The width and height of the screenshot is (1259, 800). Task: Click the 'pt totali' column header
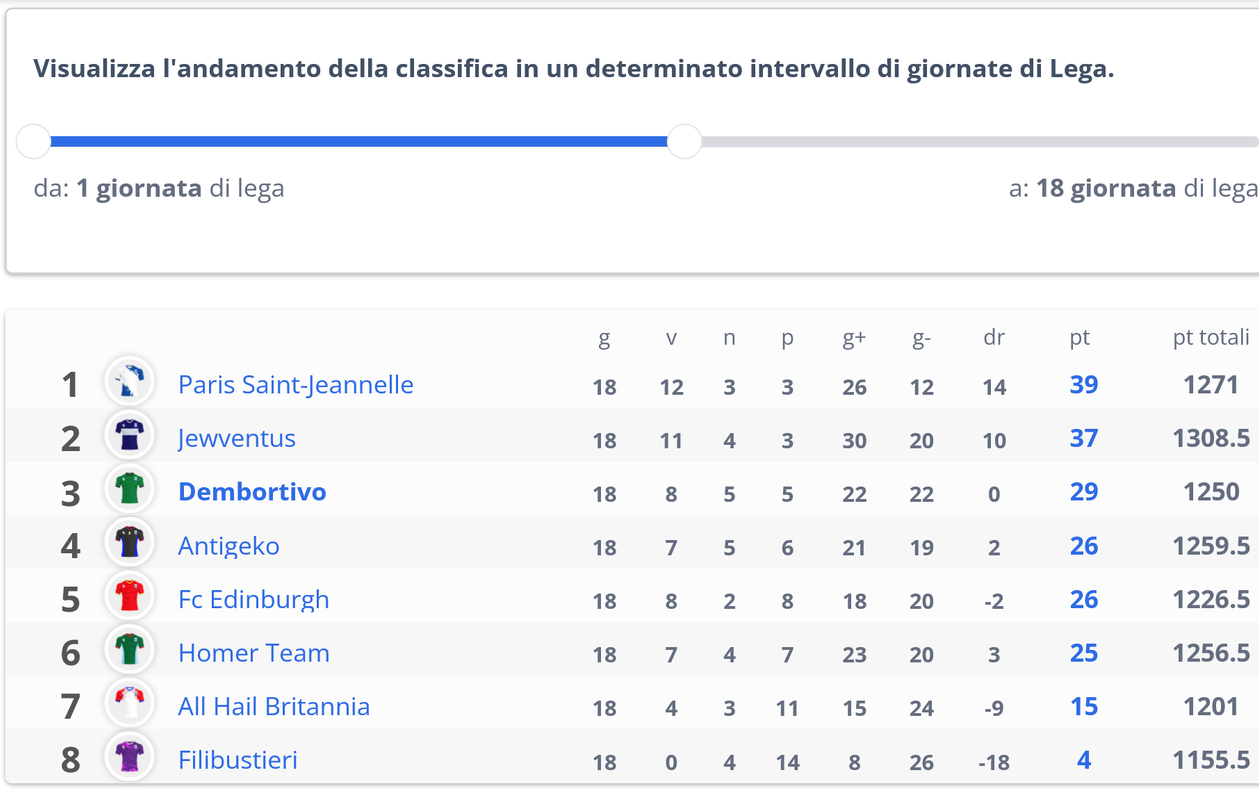1210,338
